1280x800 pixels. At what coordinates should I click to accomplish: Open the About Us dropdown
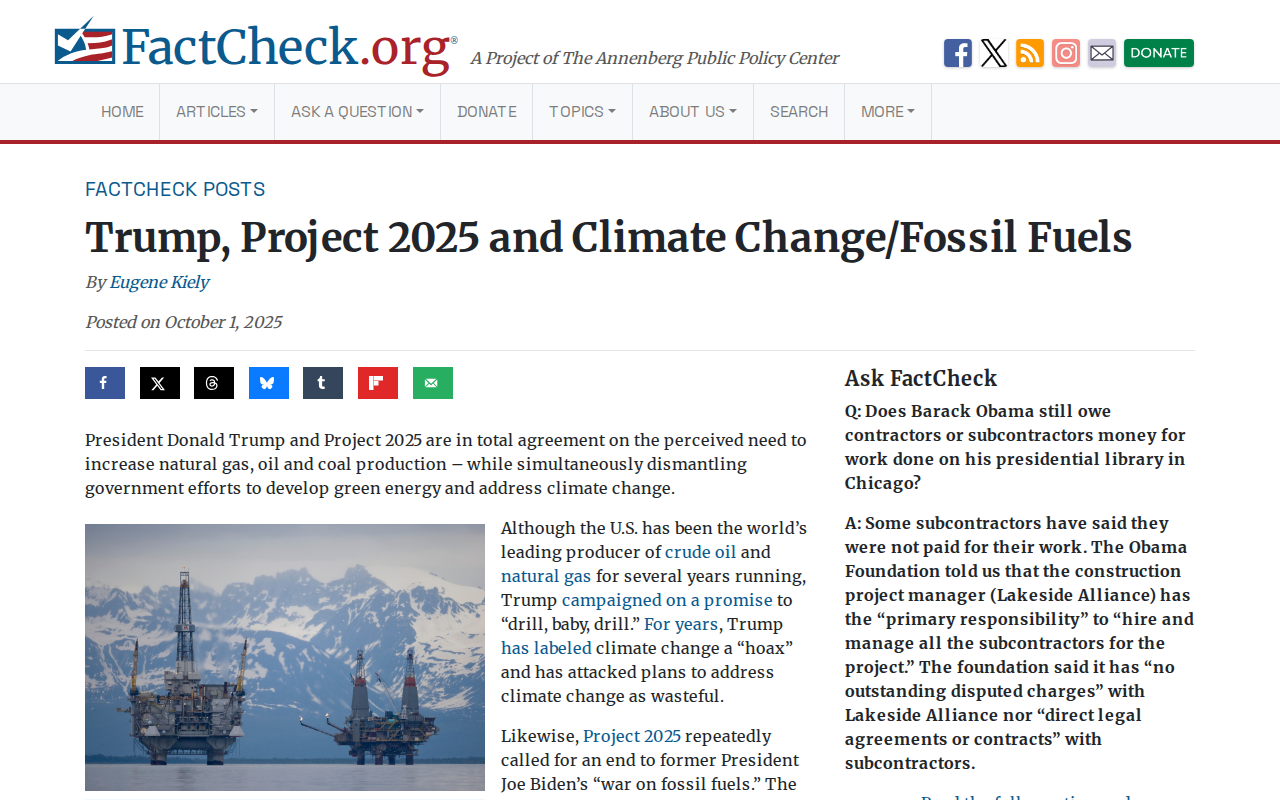coord(693,112)
